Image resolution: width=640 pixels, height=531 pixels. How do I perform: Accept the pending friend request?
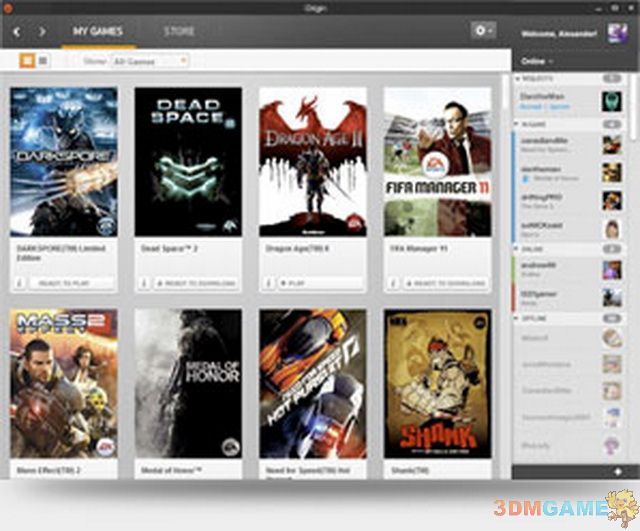[533, 106]
